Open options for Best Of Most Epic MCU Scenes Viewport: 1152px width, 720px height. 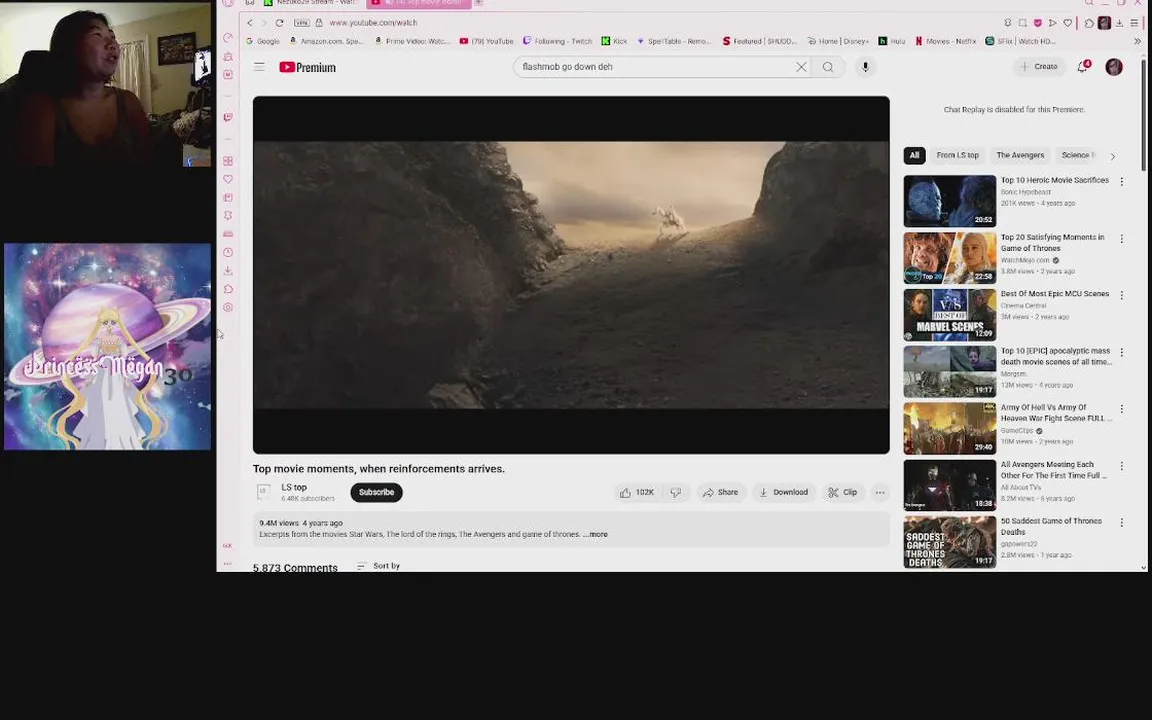click(x=1121, y=295)
